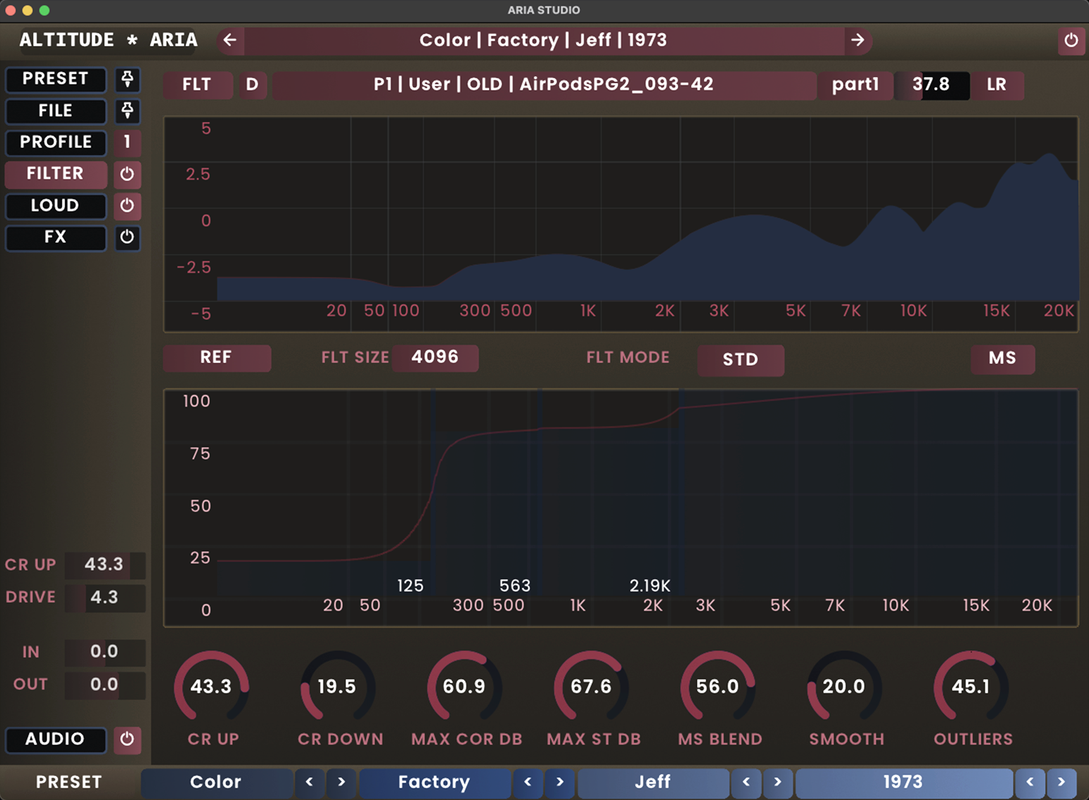The image size is (1089, 800).
Task: Click the CR DOWN knob
Action: click(x=338, y=688)
